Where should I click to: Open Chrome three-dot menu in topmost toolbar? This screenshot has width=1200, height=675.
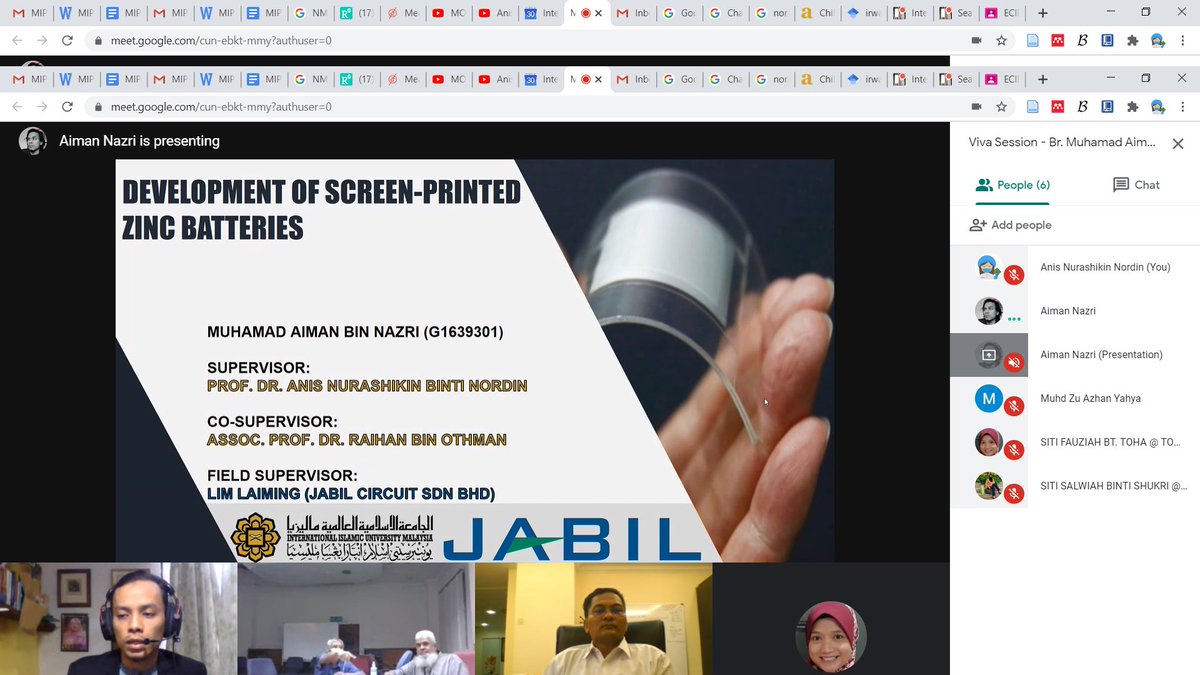(x=1183, y=41)
